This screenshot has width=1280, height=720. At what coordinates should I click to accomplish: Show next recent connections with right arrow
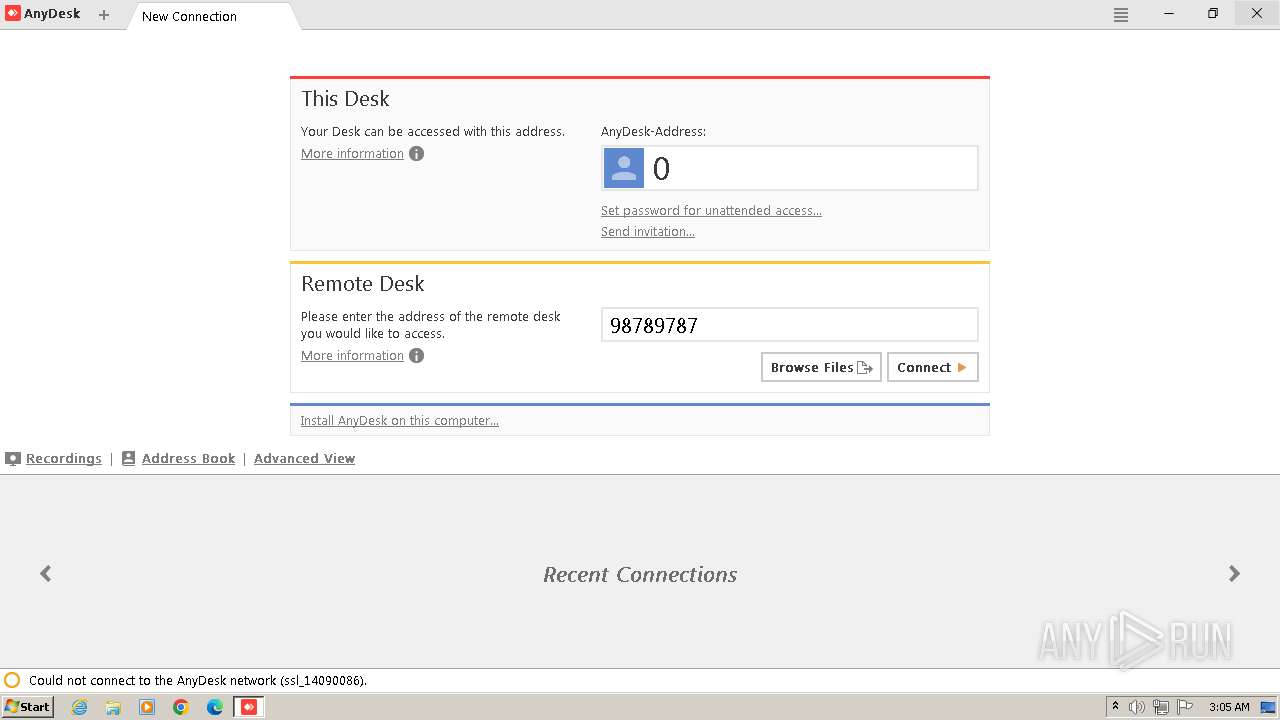[1234, 573]
